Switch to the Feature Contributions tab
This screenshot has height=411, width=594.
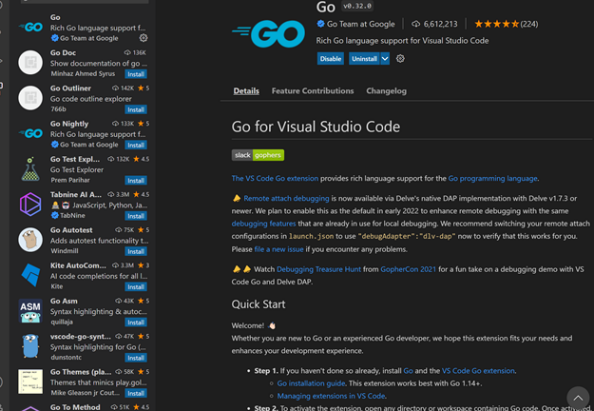(x=313, y=91)
